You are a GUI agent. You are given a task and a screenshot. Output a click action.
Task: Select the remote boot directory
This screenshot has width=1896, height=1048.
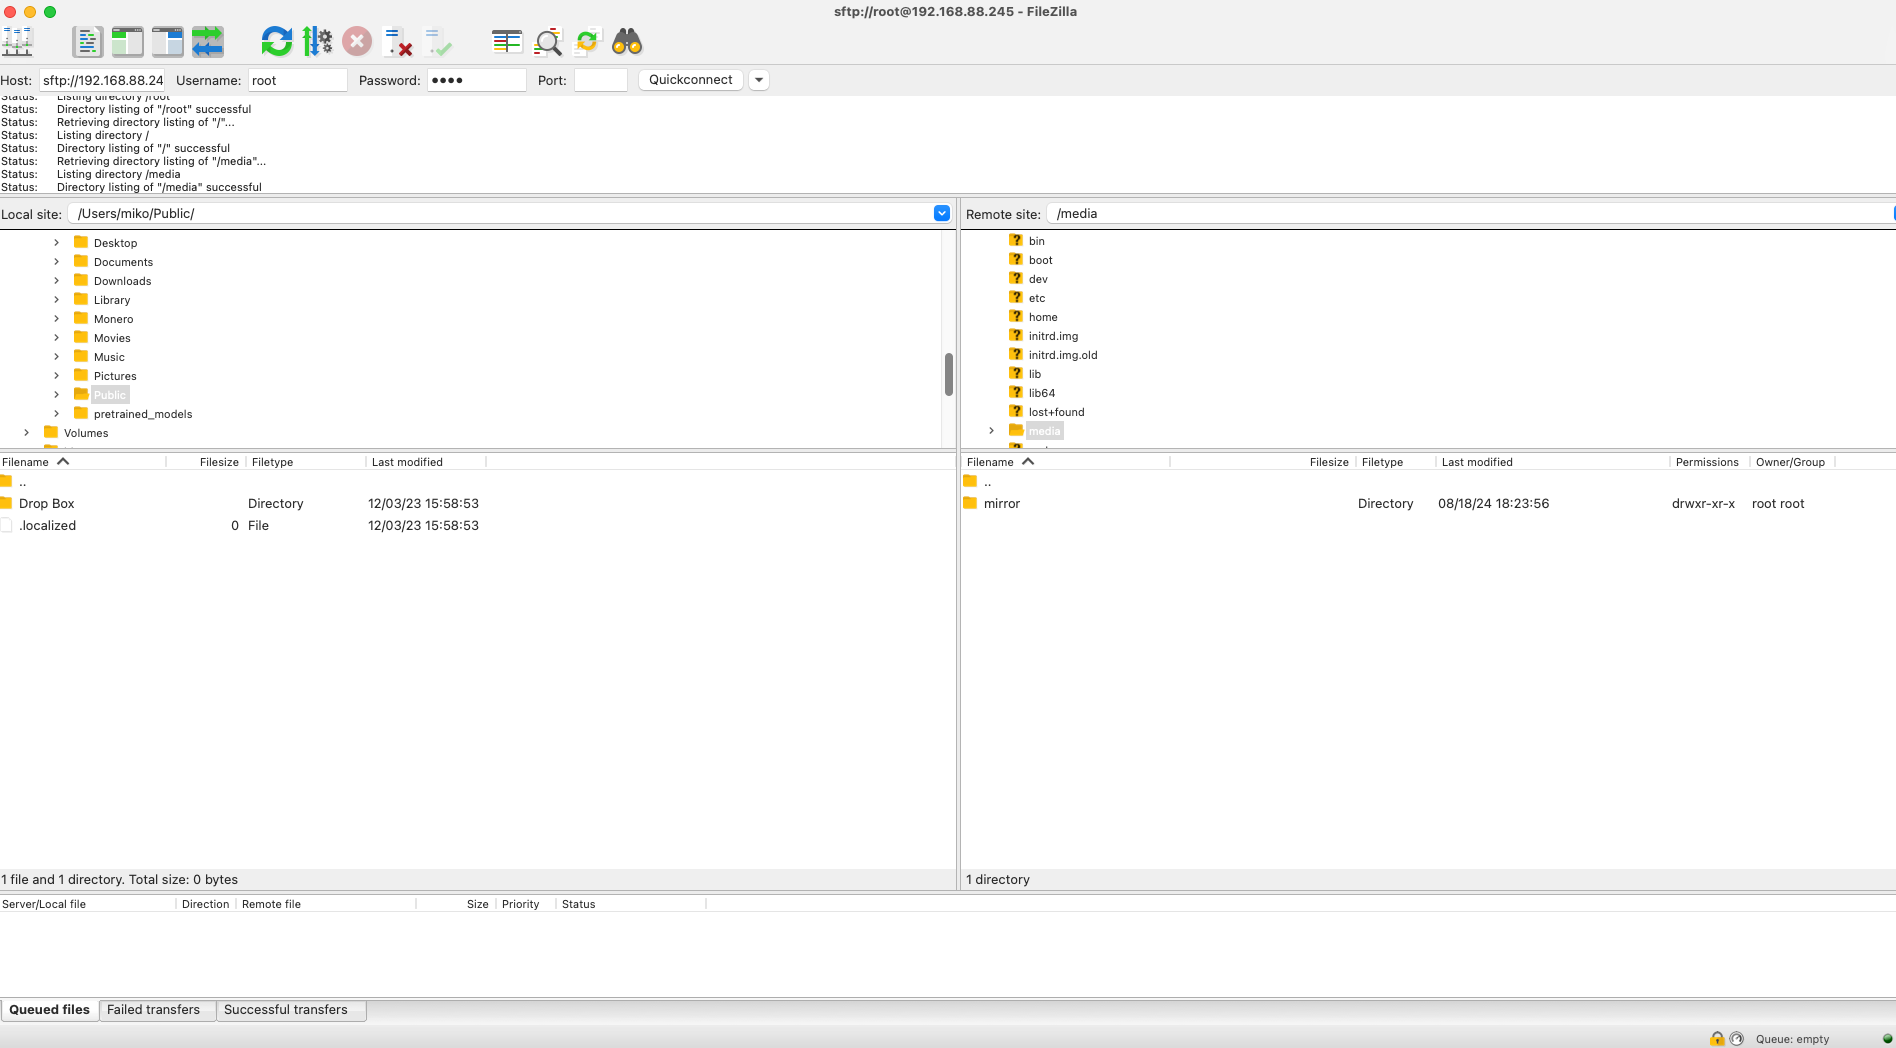(1040, 260)
